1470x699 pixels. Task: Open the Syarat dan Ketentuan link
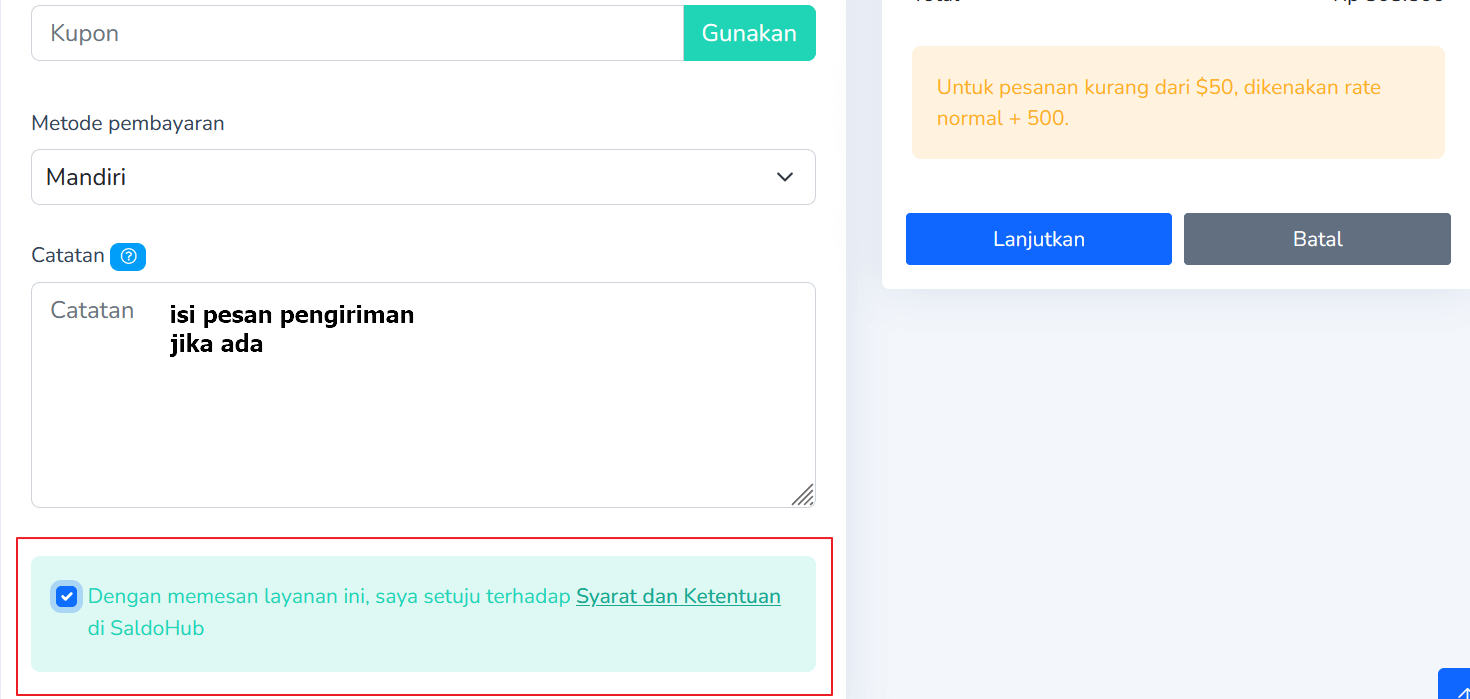(x=678, y=597)
